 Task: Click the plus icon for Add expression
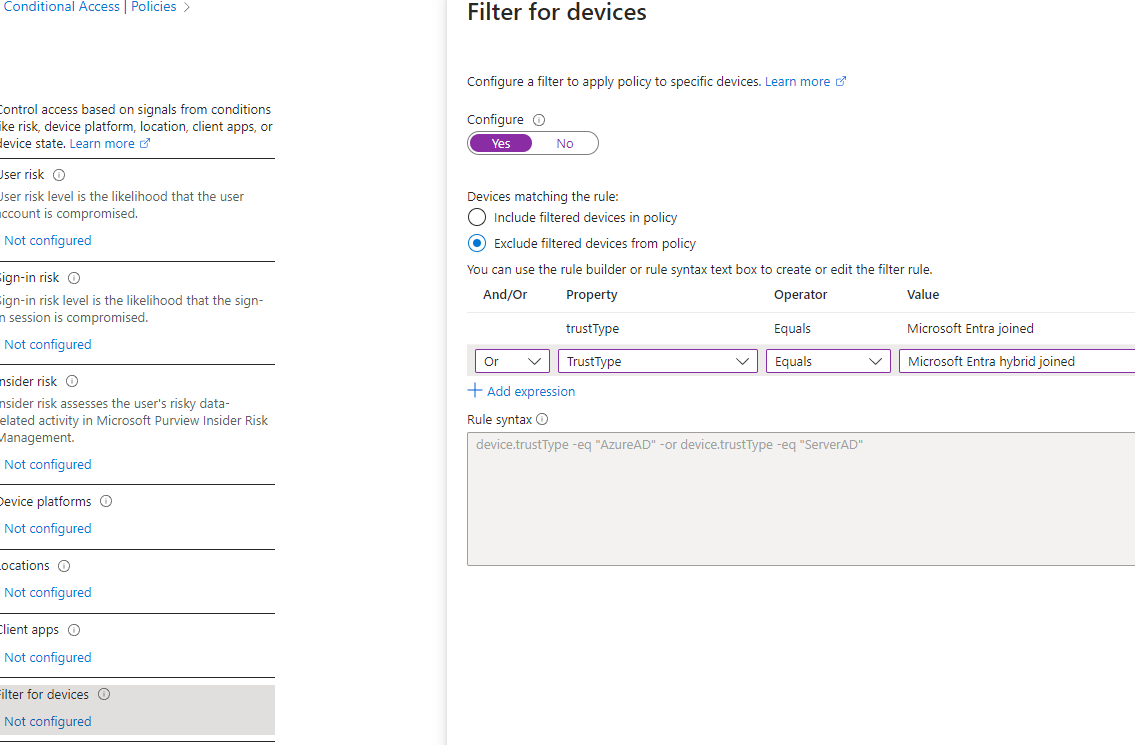point(475,391)
